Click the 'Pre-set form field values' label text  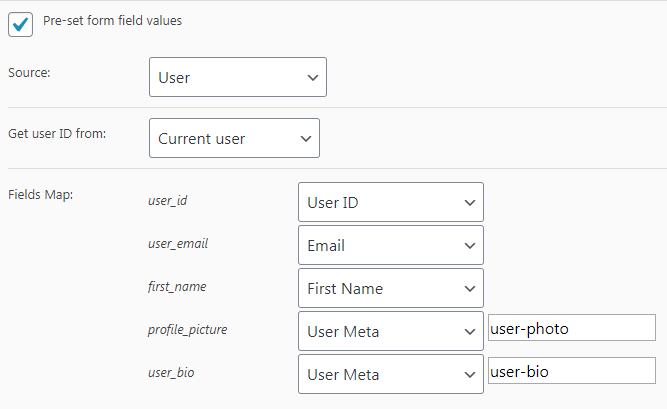pos(112,21)
